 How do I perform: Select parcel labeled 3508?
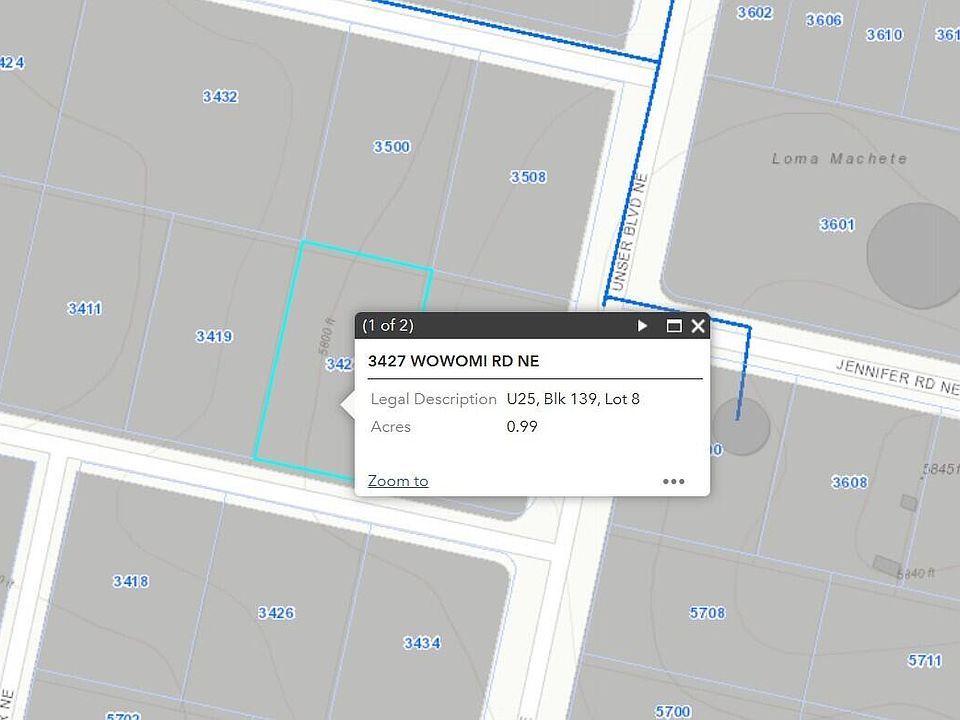tap(528, 177)
